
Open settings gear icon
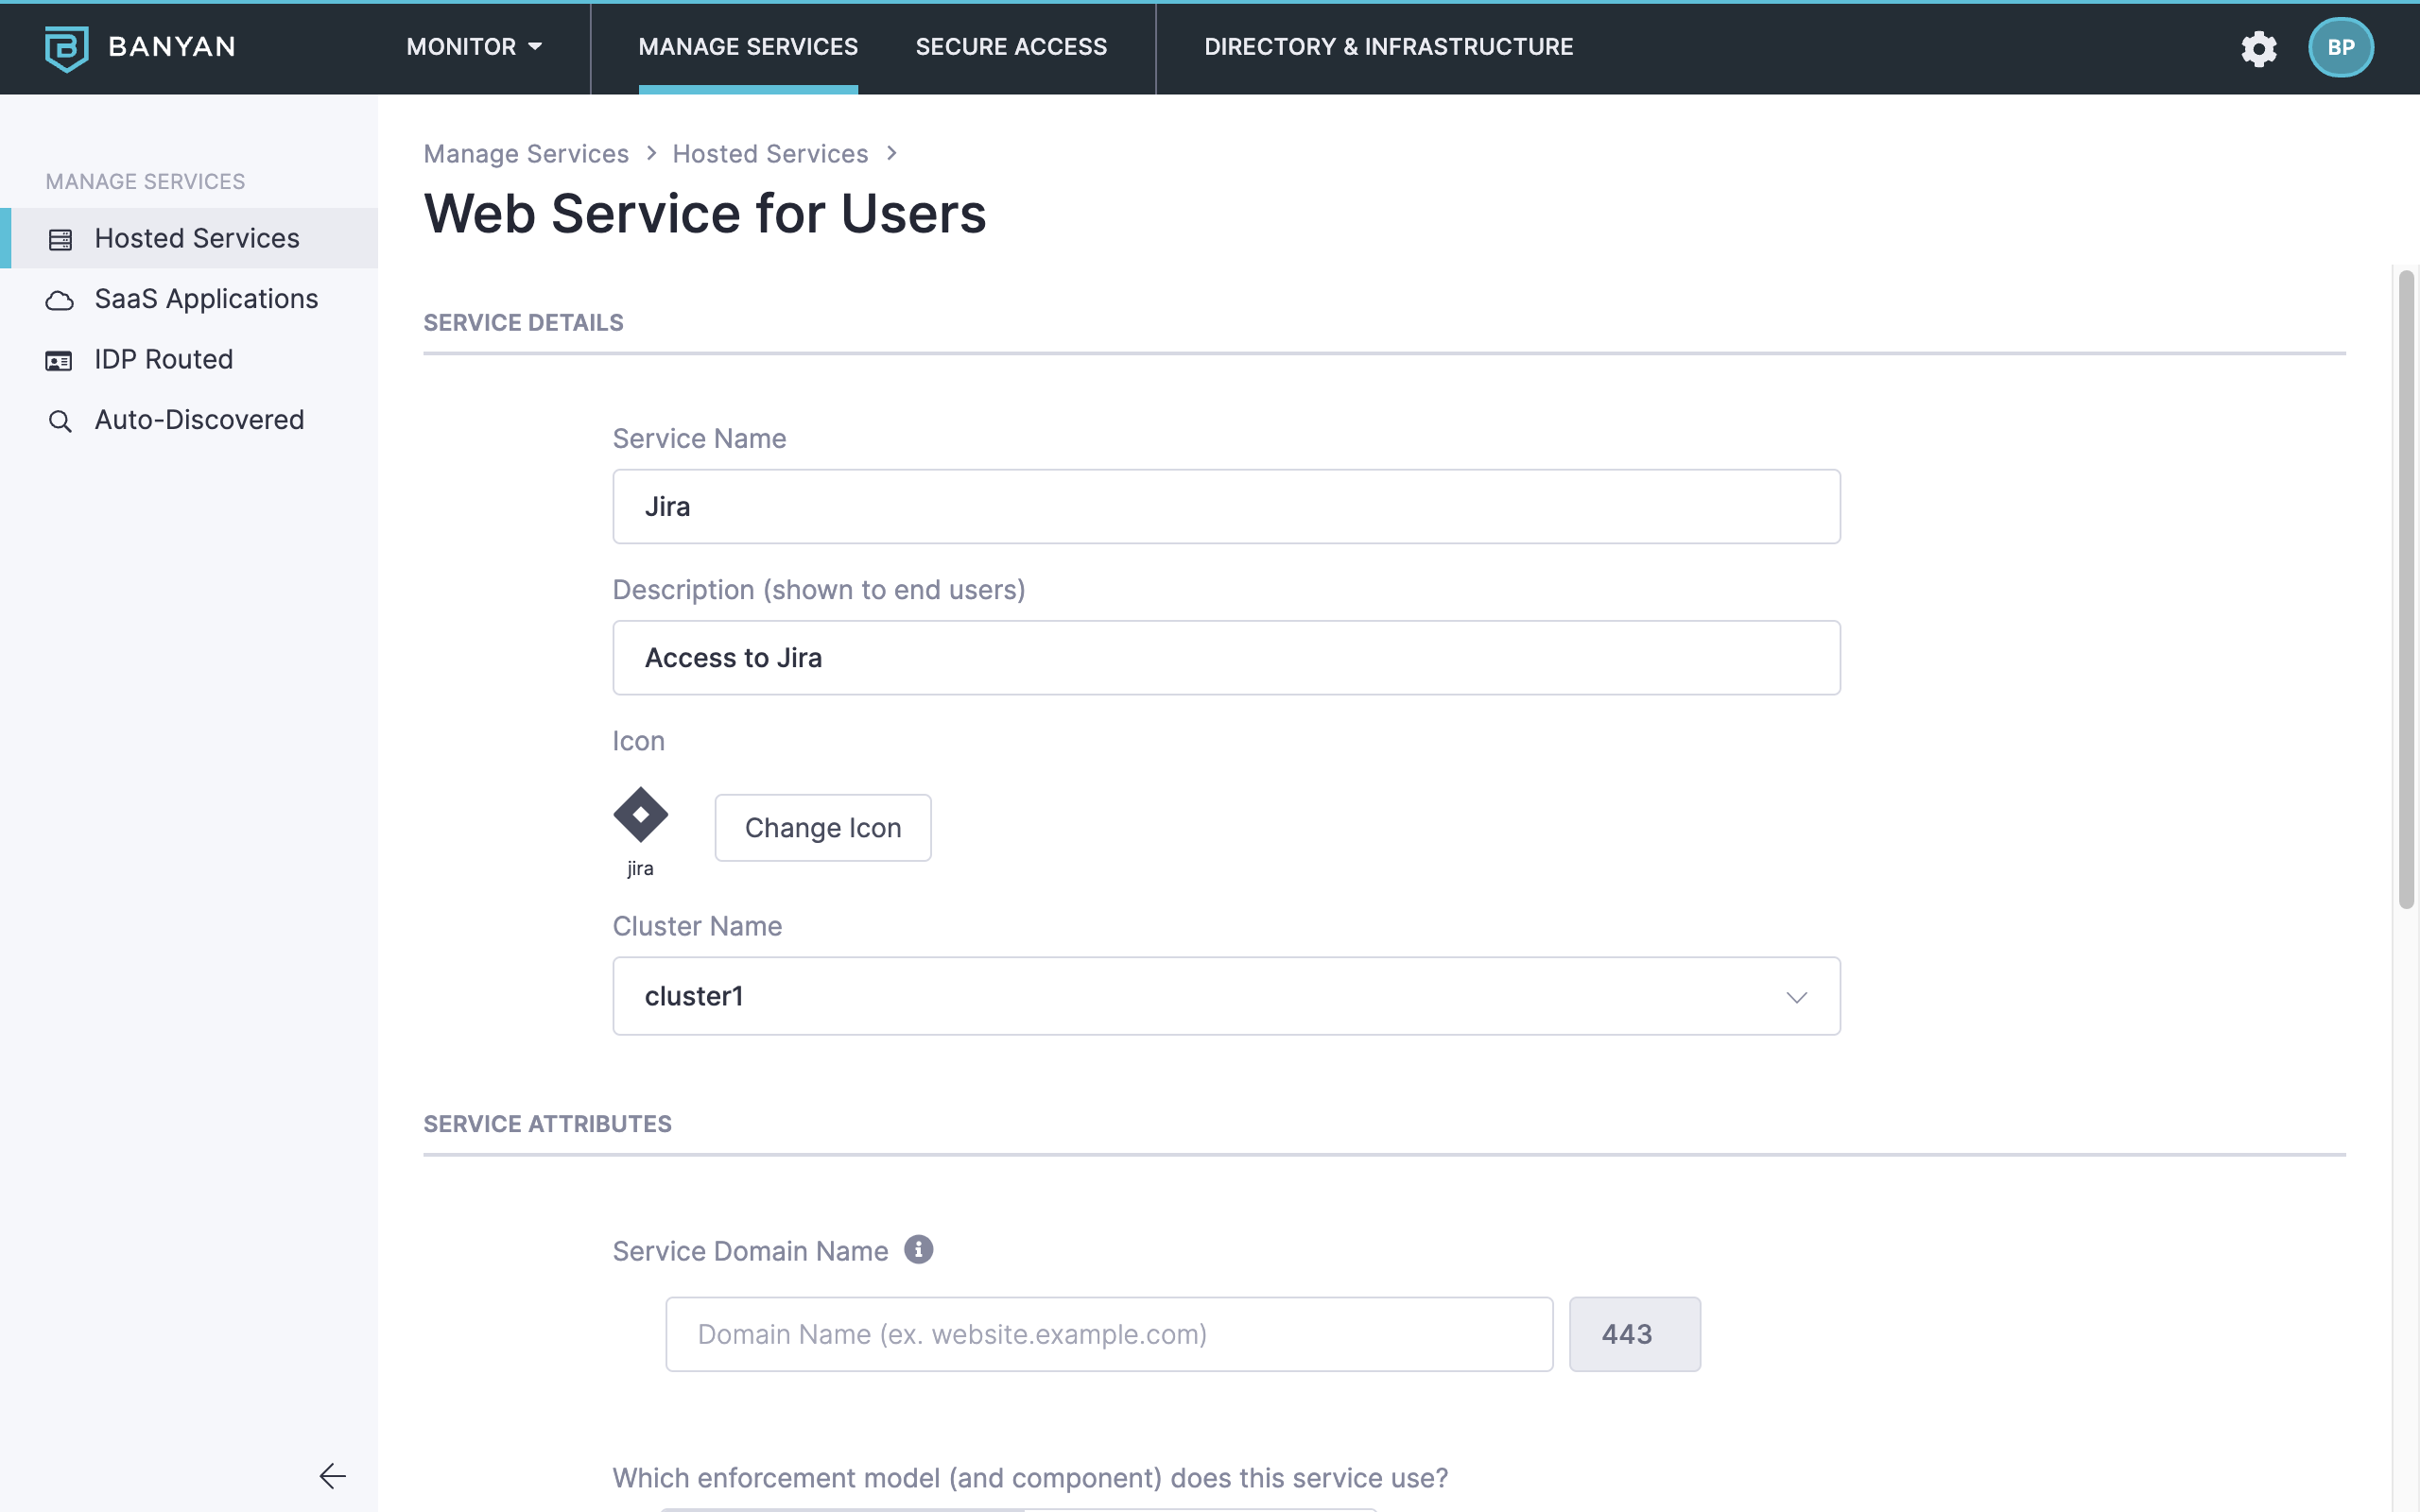(2258, 48)
